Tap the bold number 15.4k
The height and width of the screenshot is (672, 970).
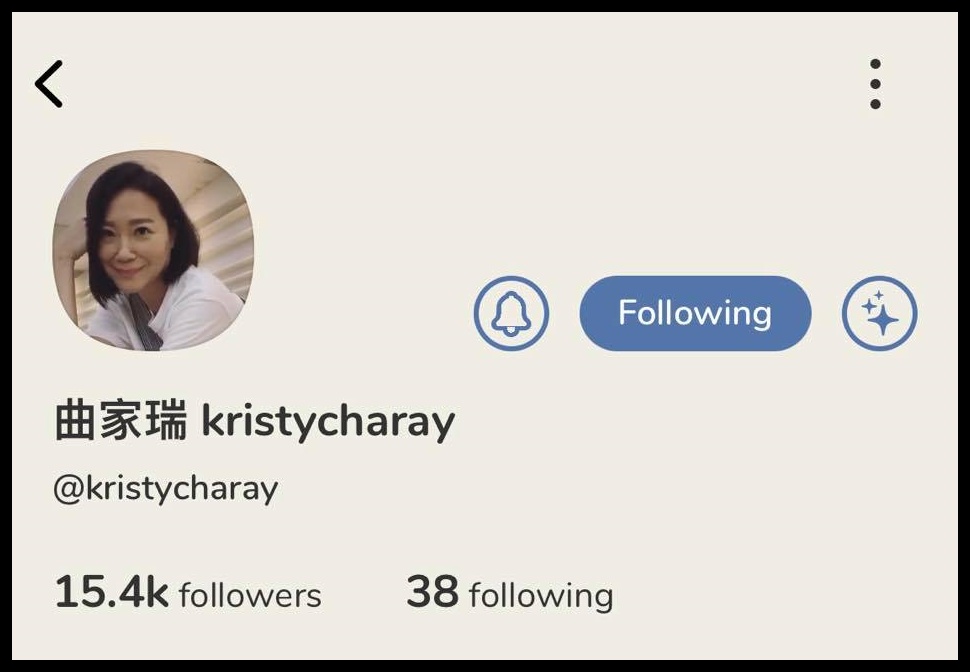[x=111, y=592]
